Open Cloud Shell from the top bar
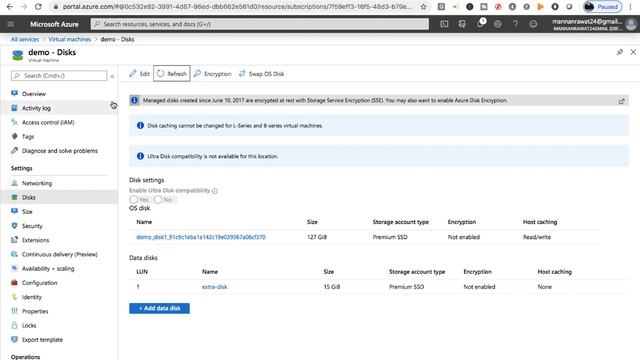The image size is (640, 360). 444,24
